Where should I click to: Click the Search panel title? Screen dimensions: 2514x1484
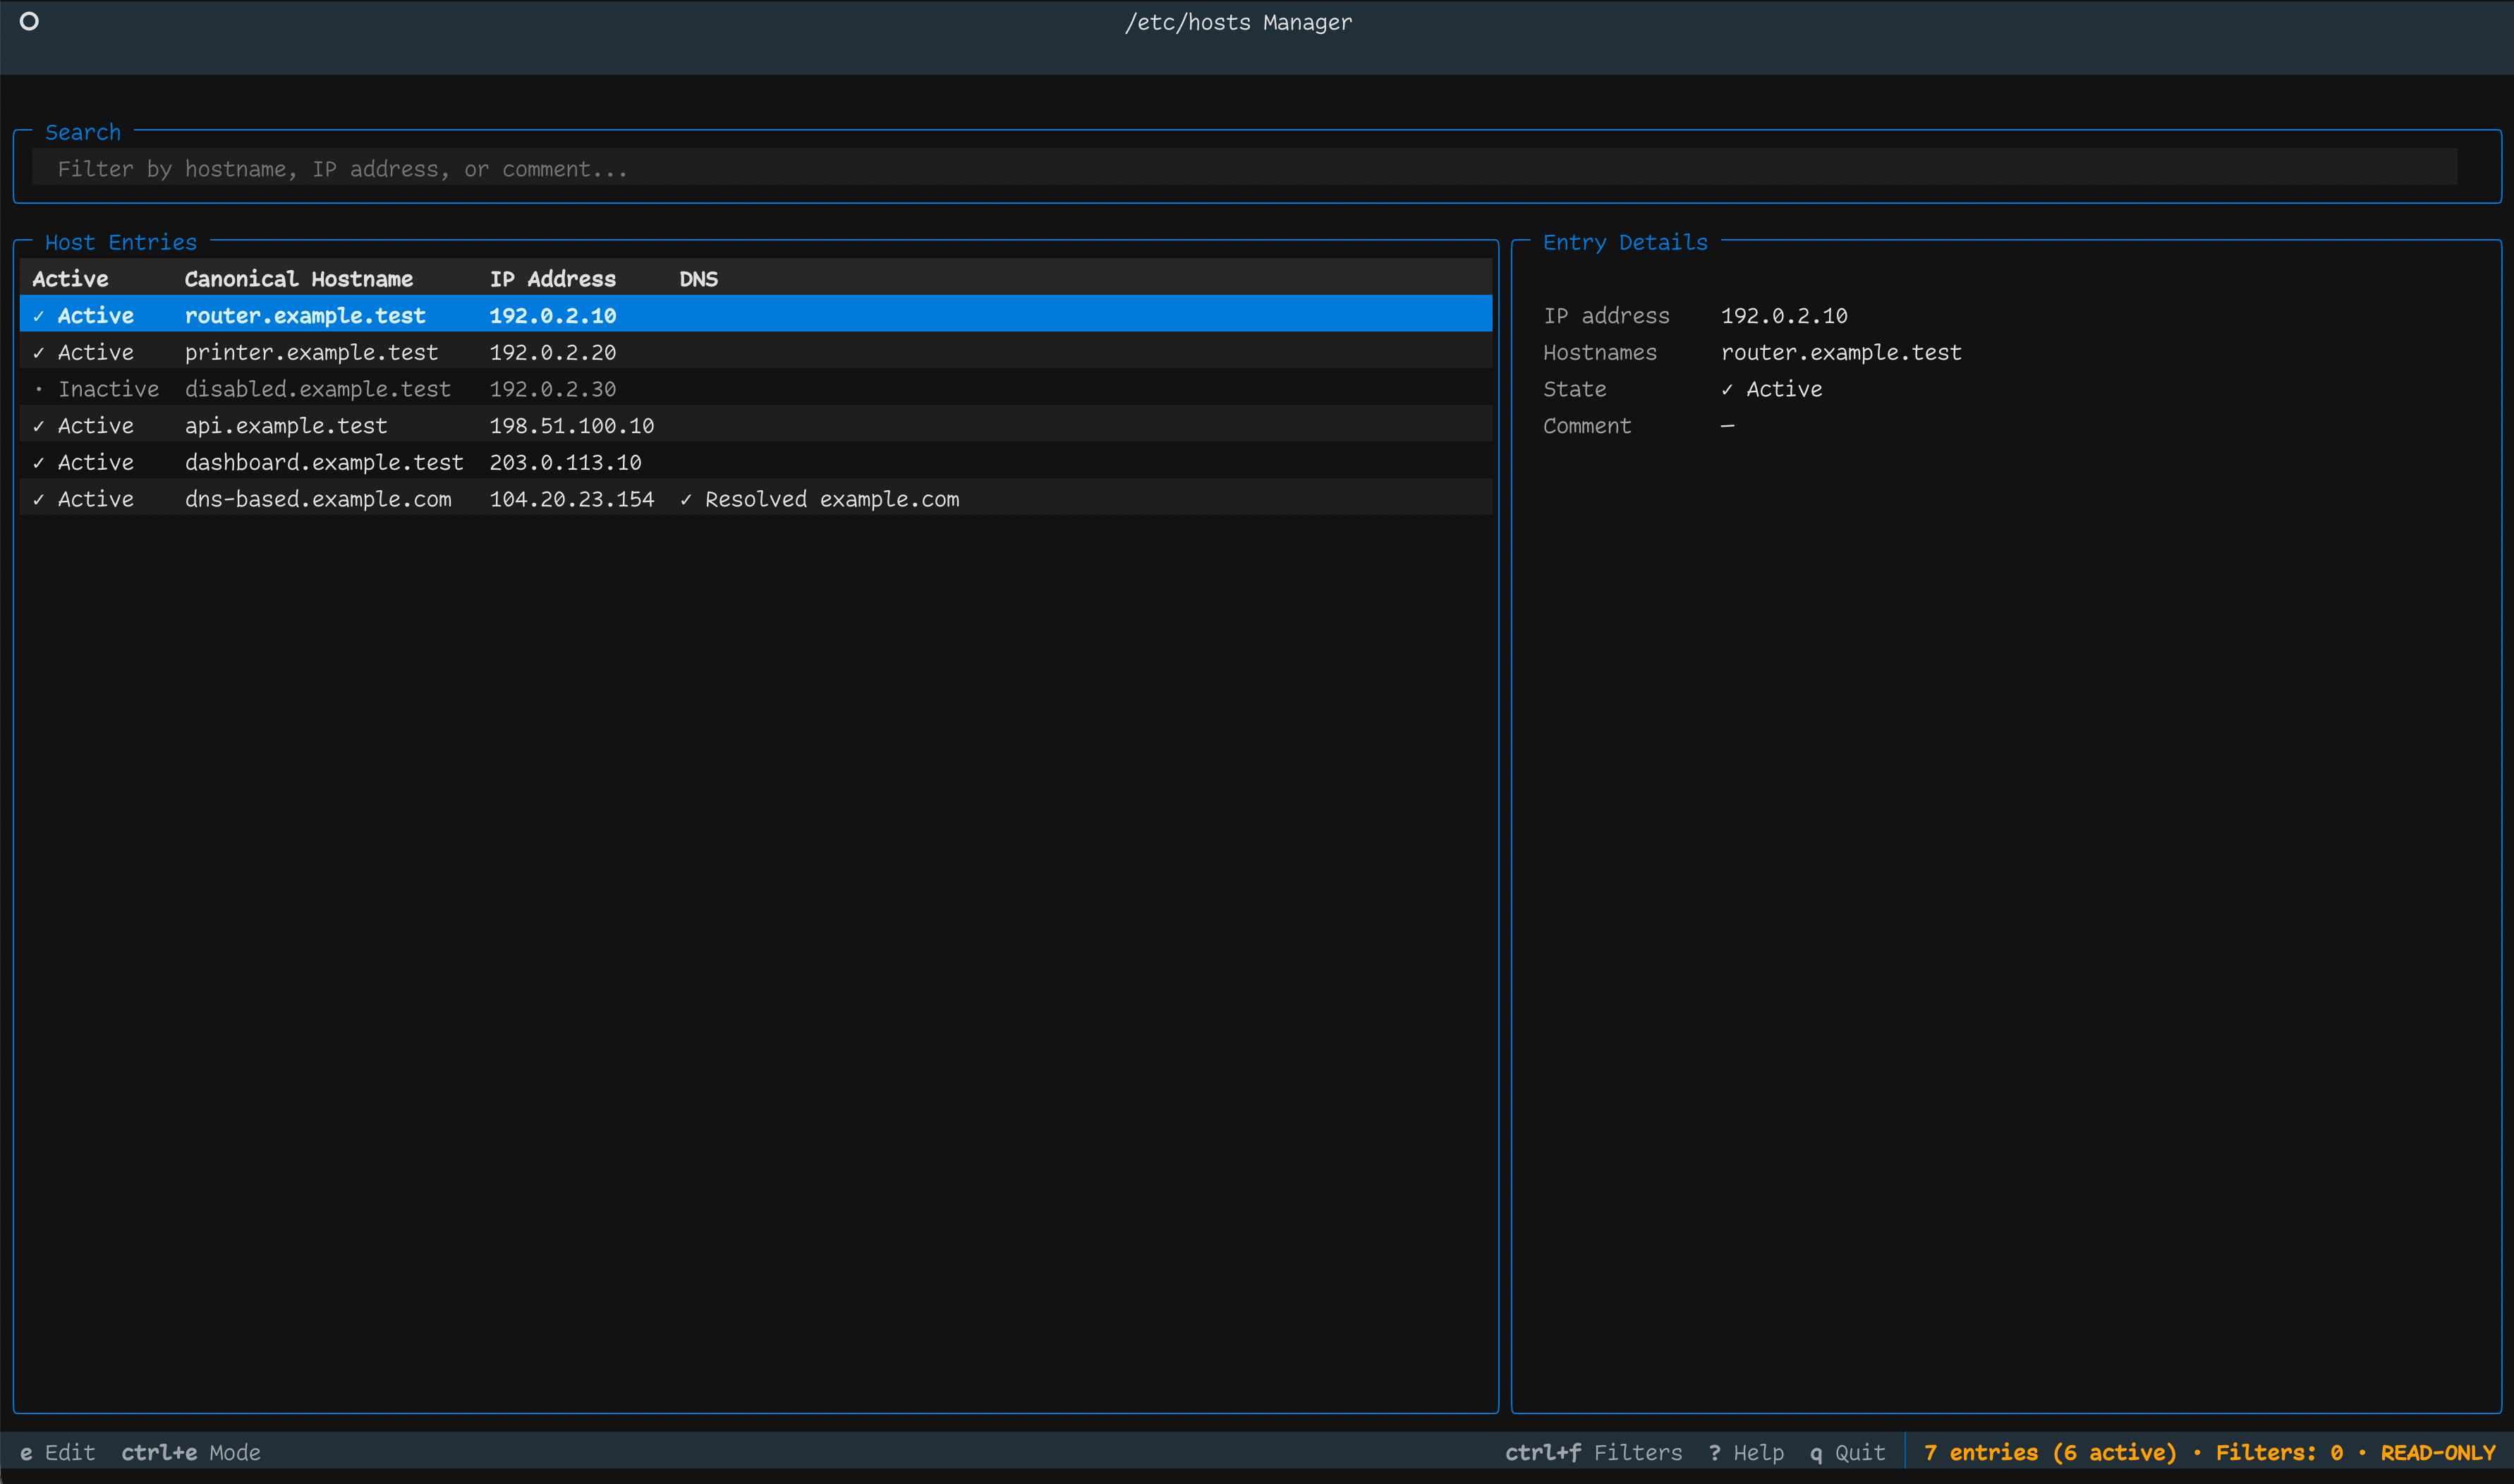pos(83,131)
